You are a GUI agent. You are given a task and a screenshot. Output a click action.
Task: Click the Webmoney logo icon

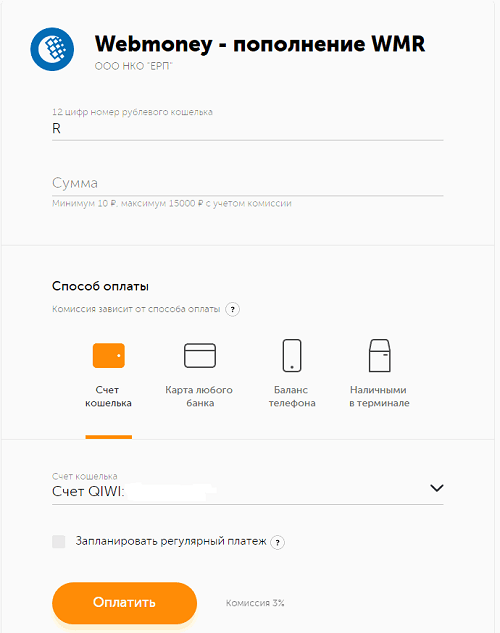click(x=52, y=49)
